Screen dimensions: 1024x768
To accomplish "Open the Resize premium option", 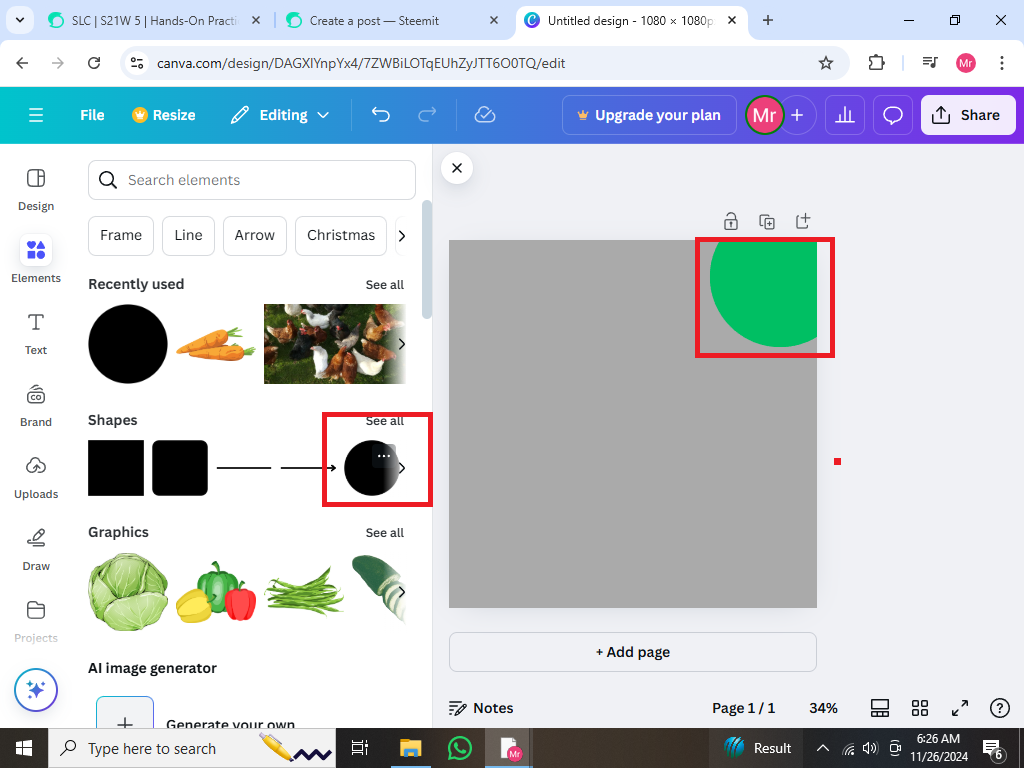I will (x=164, y=115).
